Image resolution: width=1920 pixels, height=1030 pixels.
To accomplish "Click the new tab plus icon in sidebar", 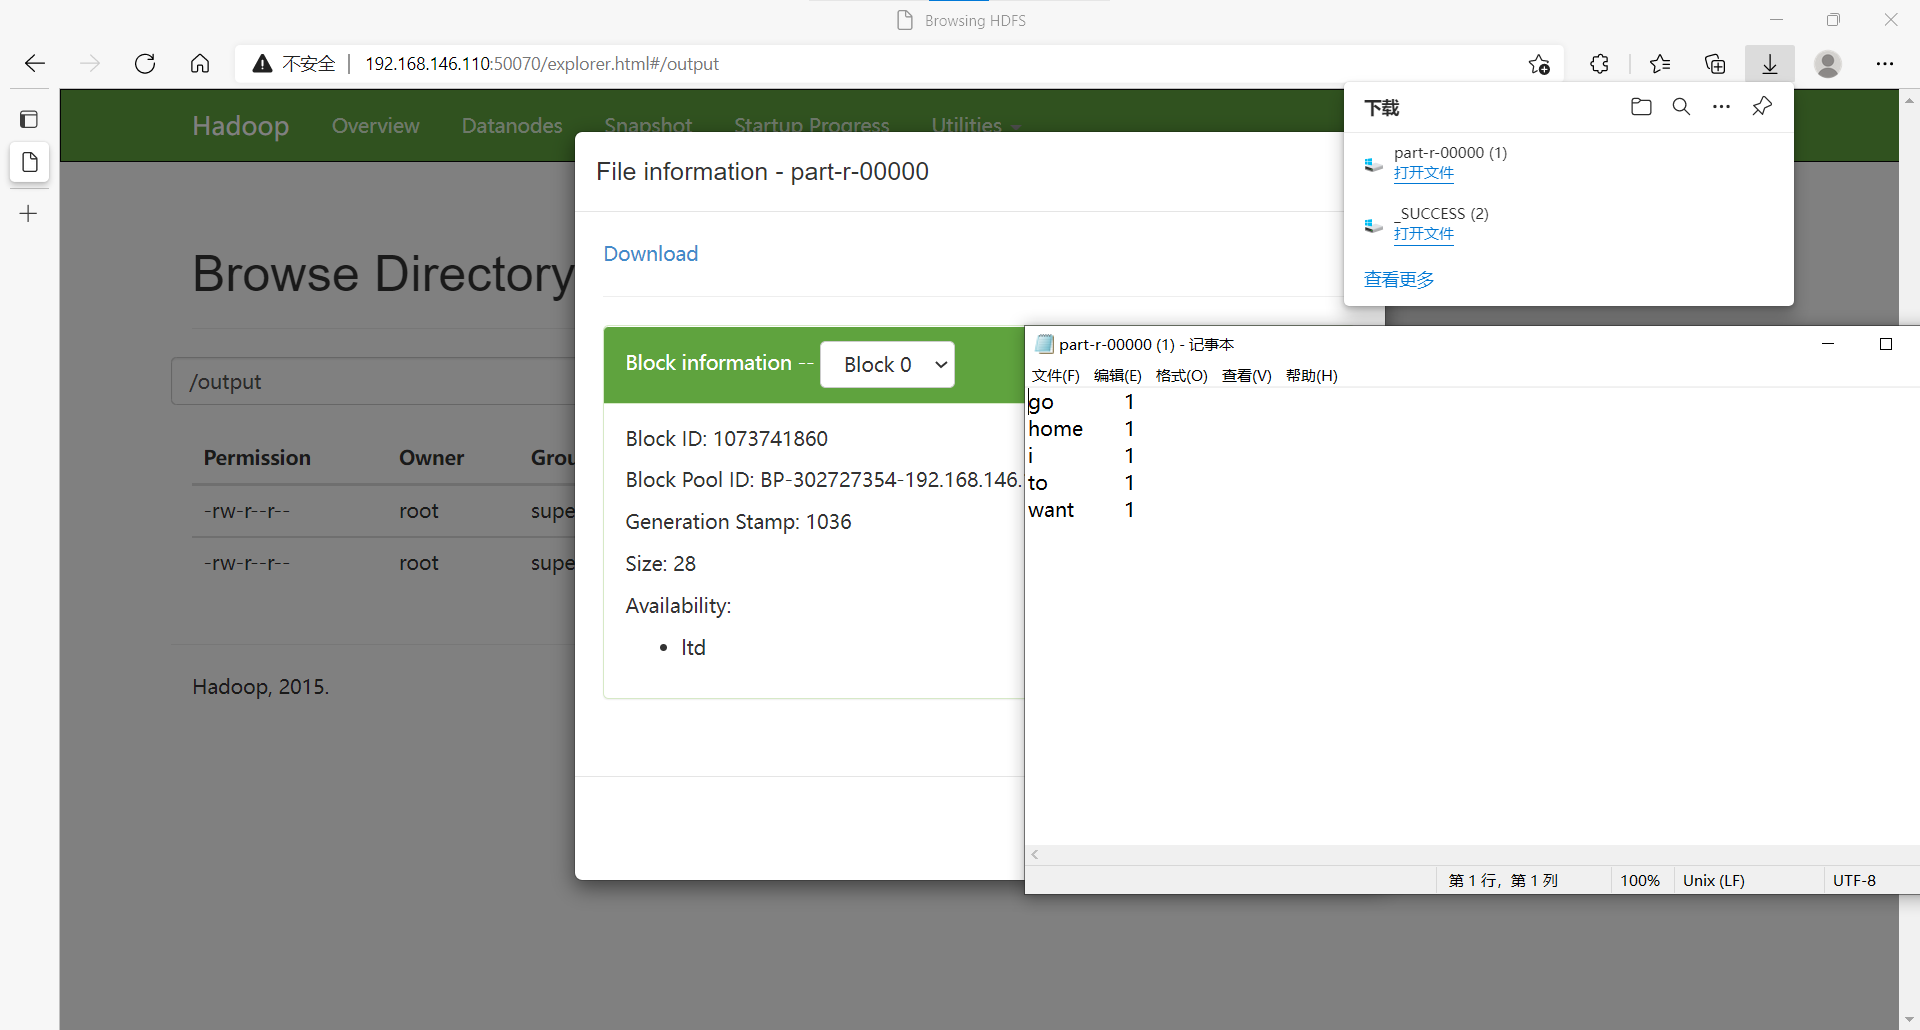I will (28, 213).
